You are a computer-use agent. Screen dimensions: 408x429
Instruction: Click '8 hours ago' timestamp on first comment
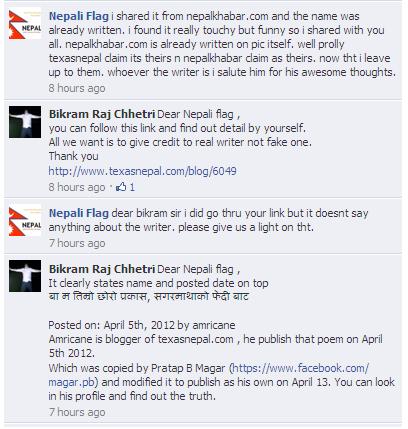point(77,88)
